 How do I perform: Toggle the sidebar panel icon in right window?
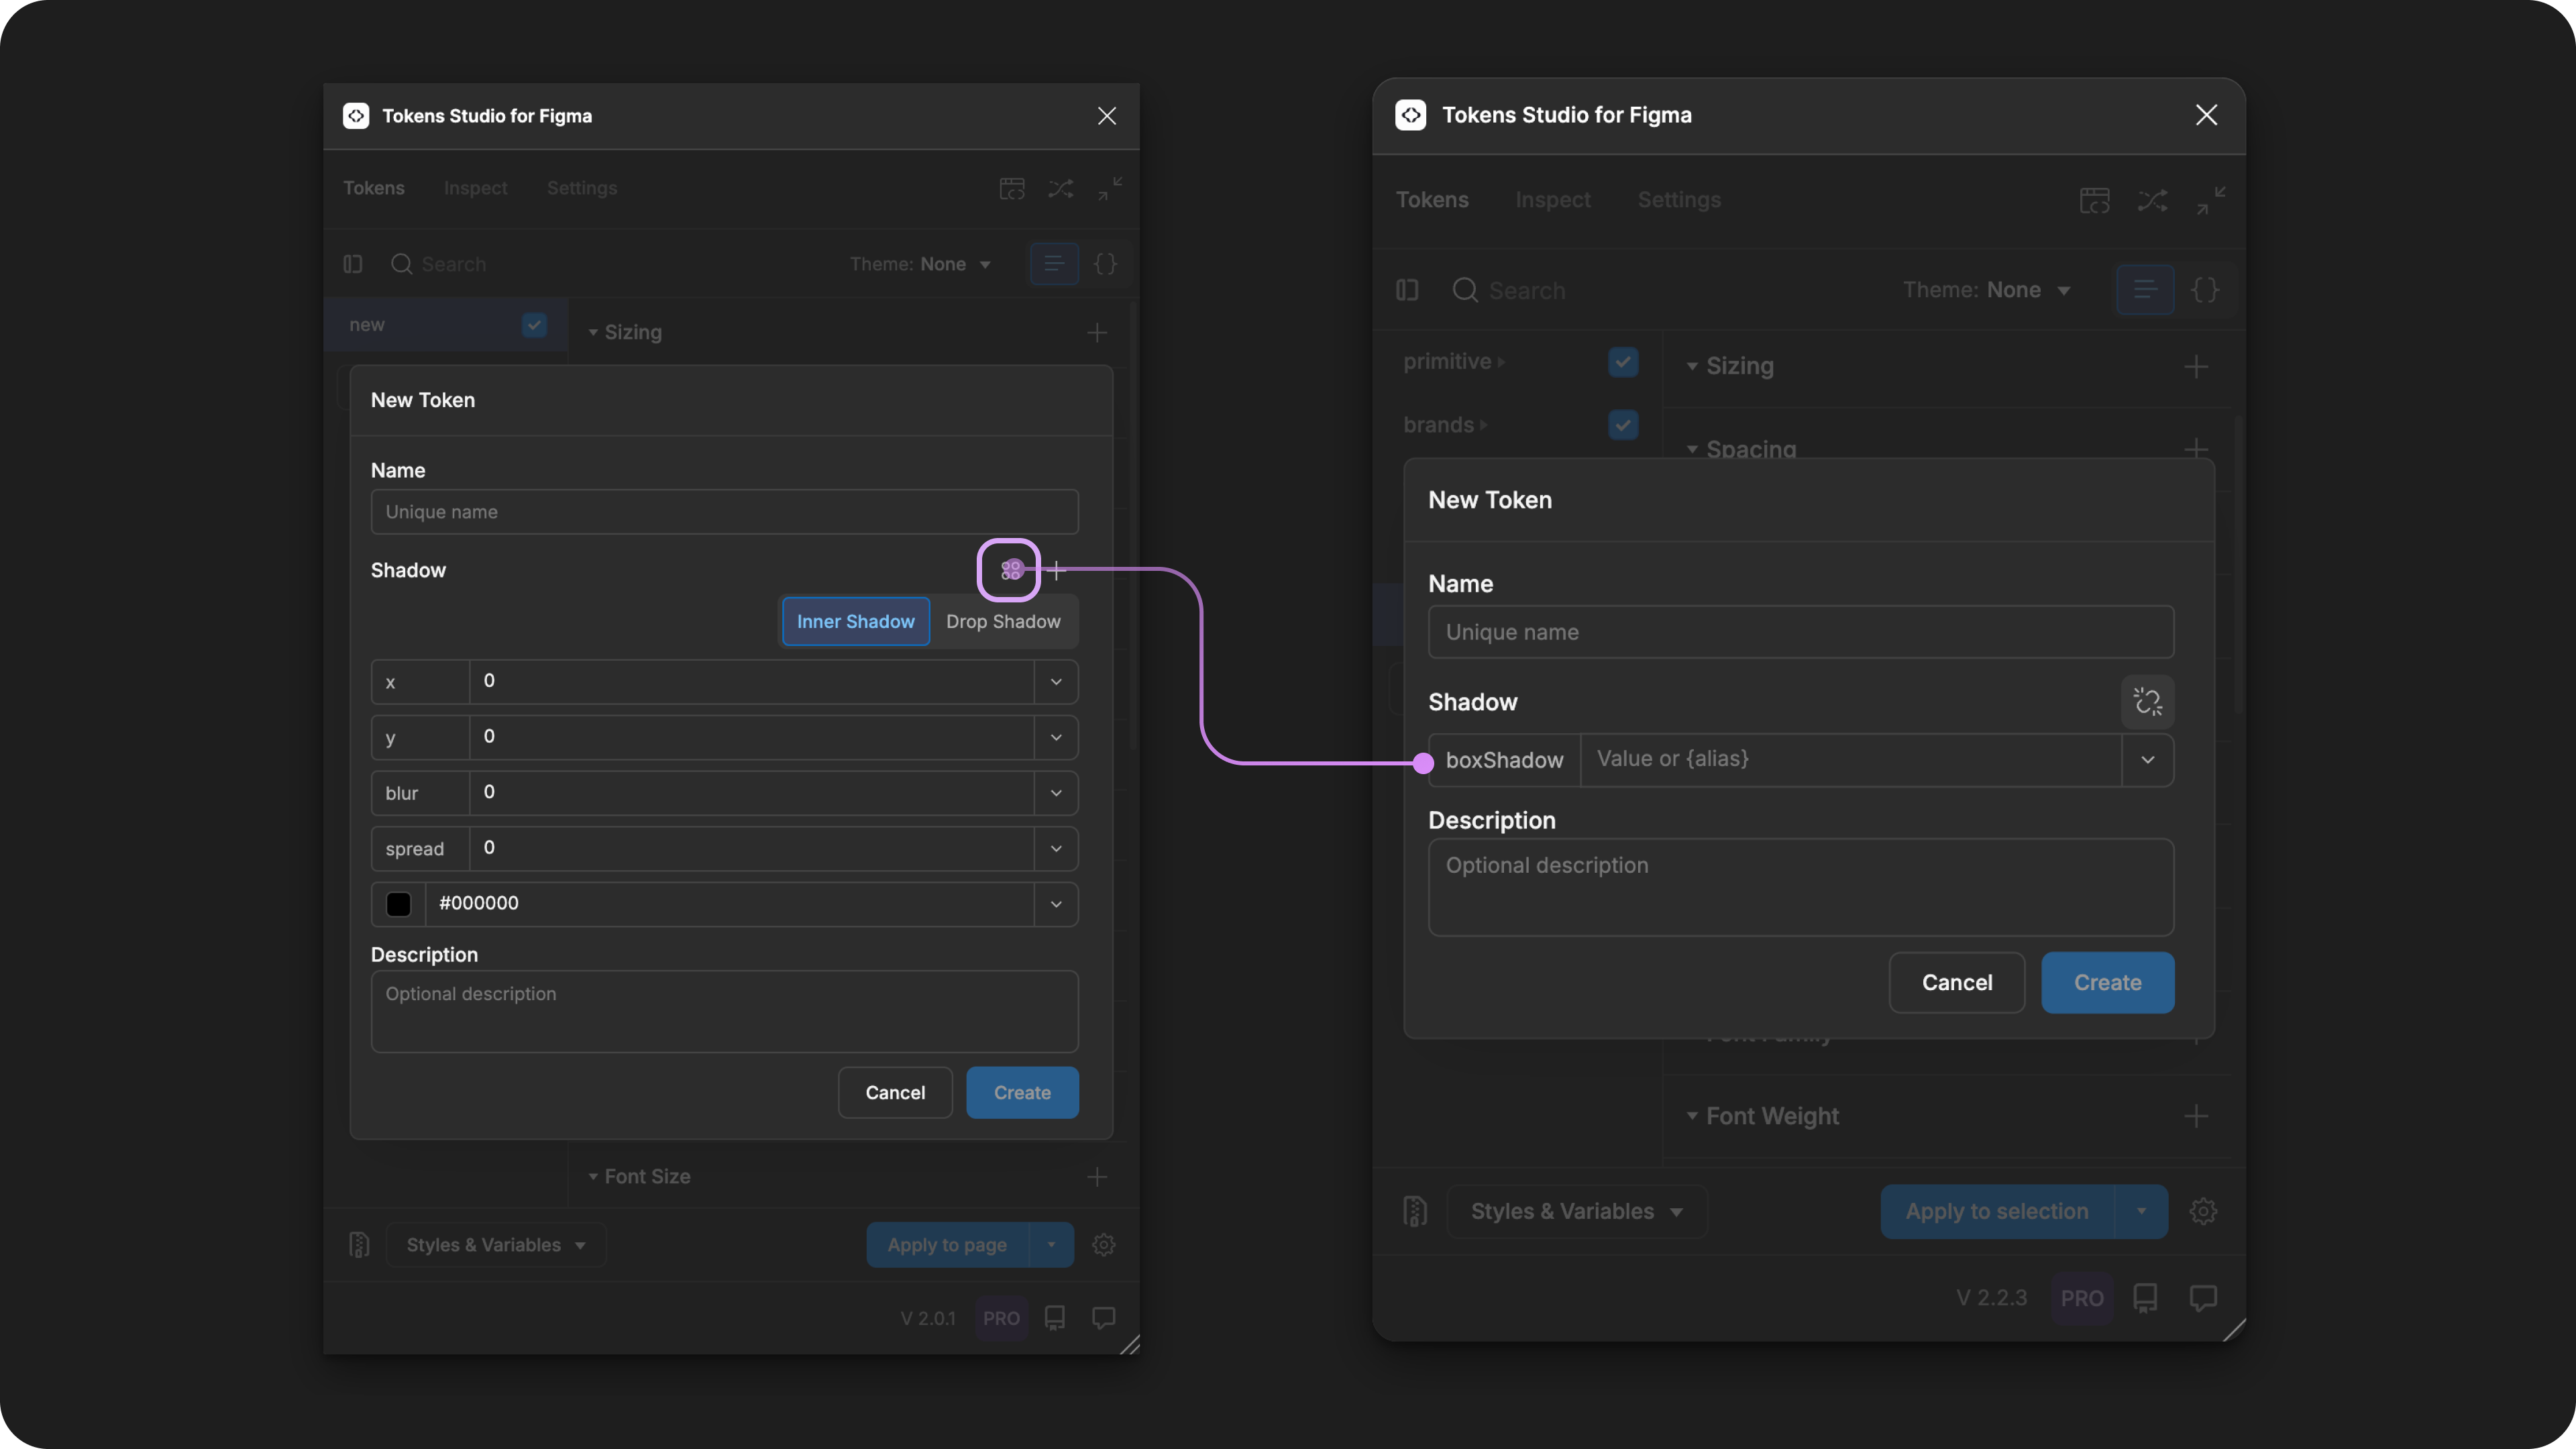1407,290
